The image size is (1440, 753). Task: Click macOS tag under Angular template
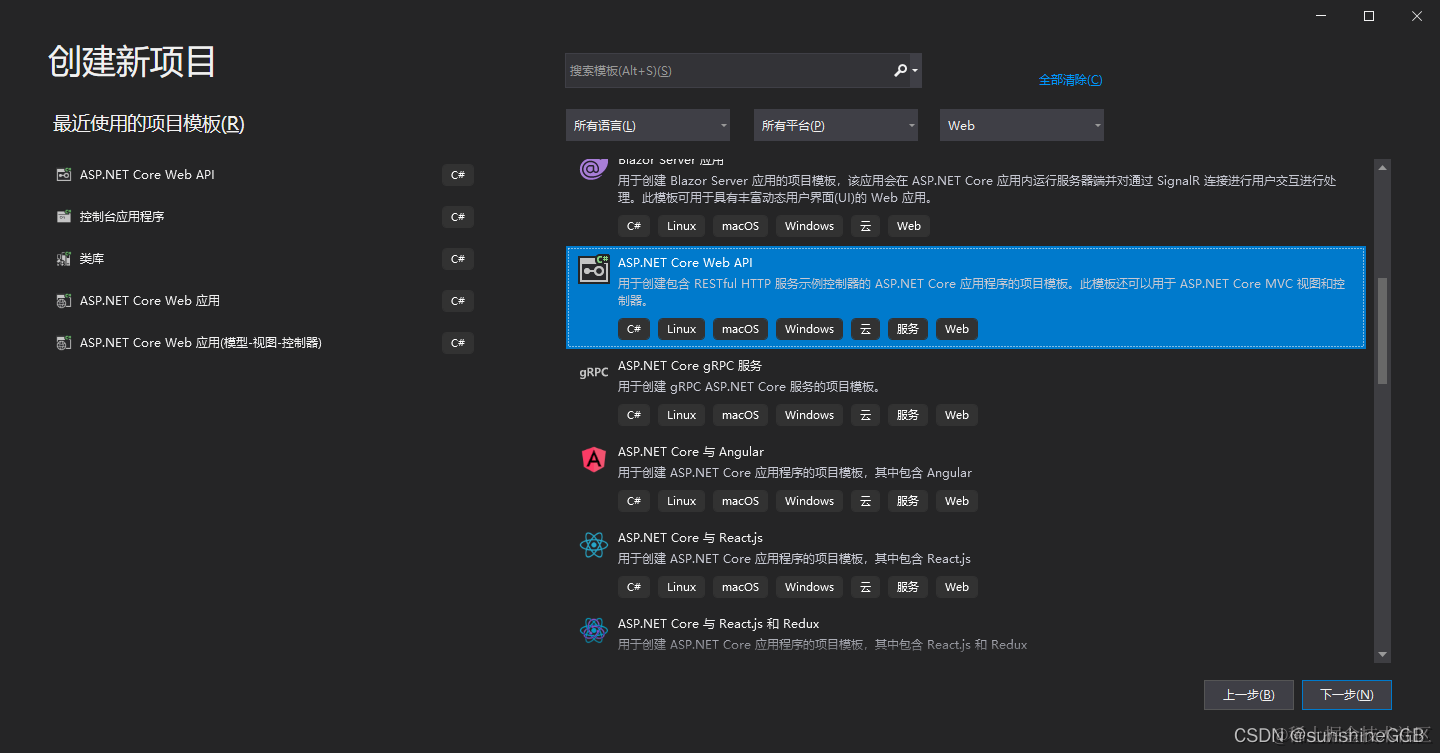click(x=741, y=501)
